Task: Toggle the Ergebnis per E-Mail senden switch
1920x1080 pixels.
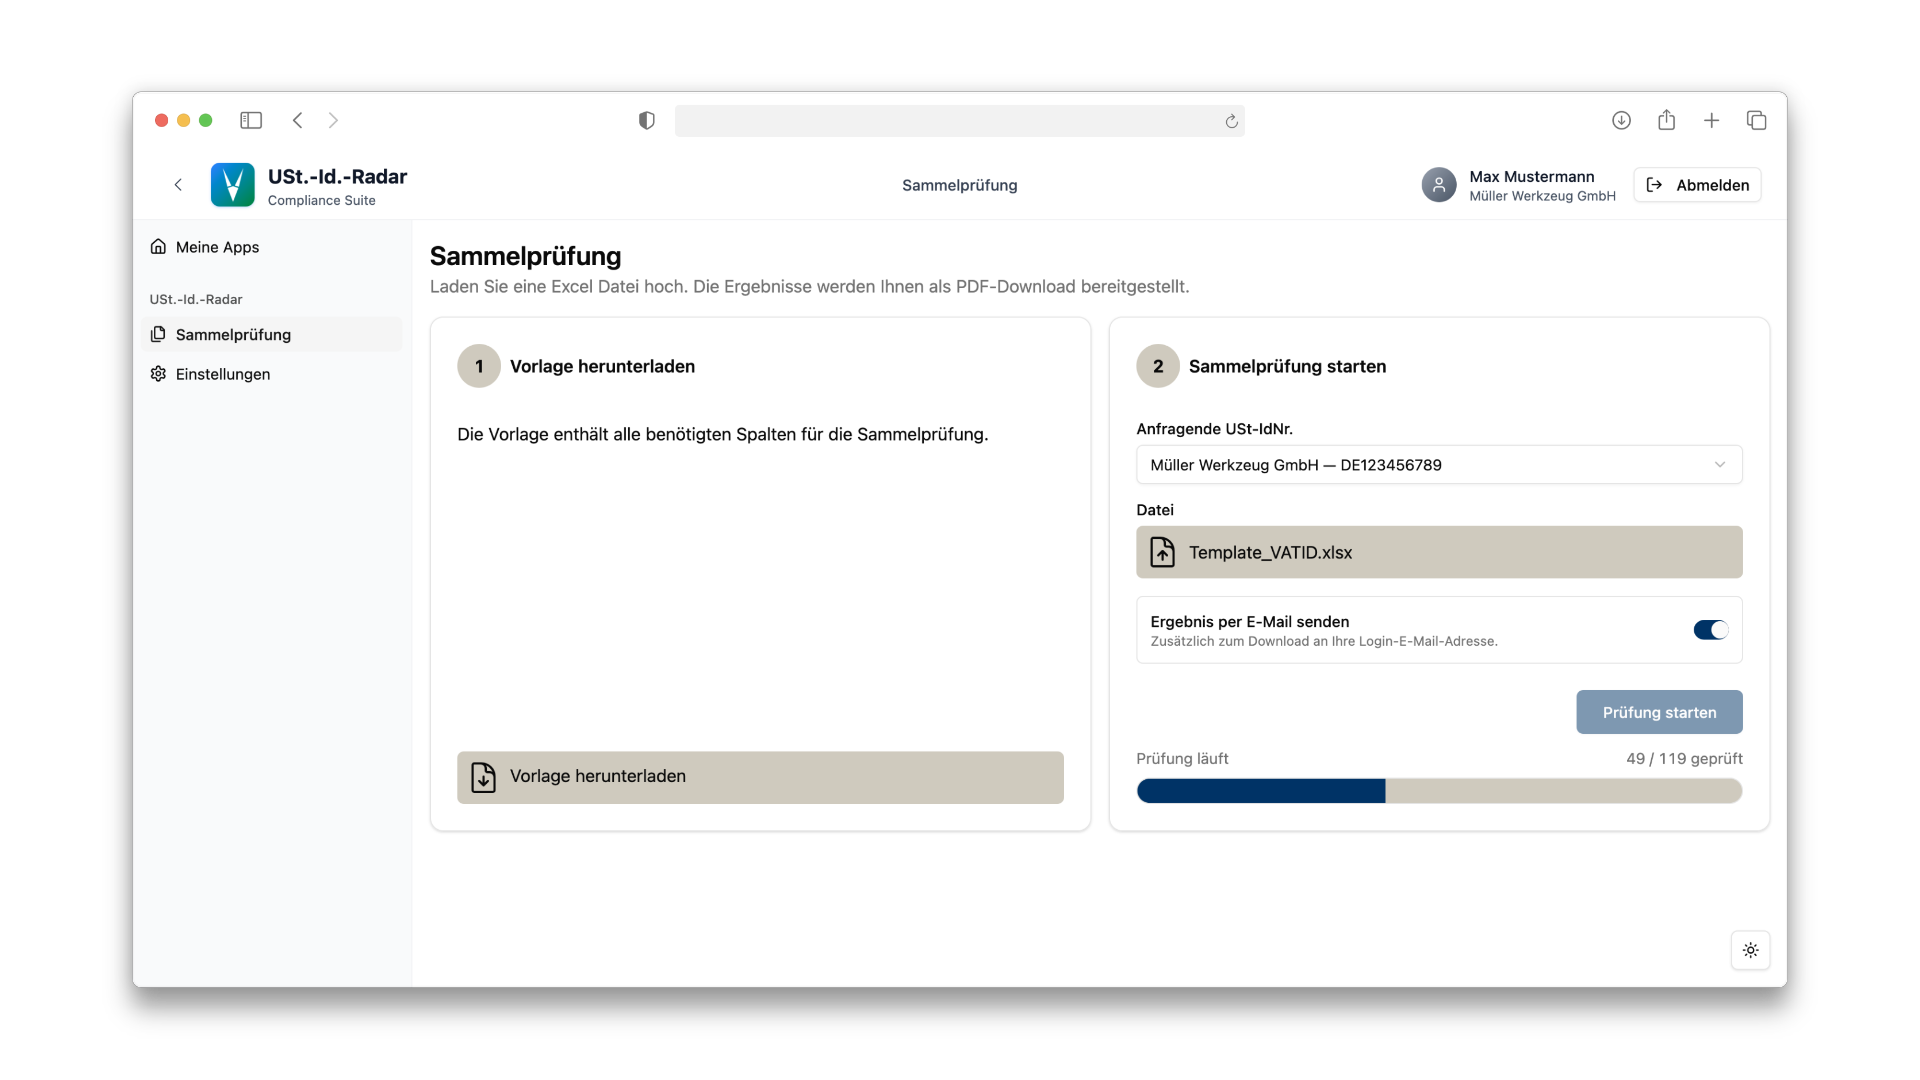Action: click(x=1710, y=630)
